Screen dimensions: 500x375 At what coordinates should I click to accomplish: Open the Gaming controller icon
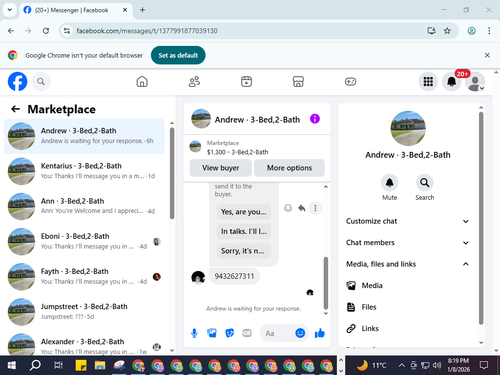pyautogui.click(x=350, y=81)
